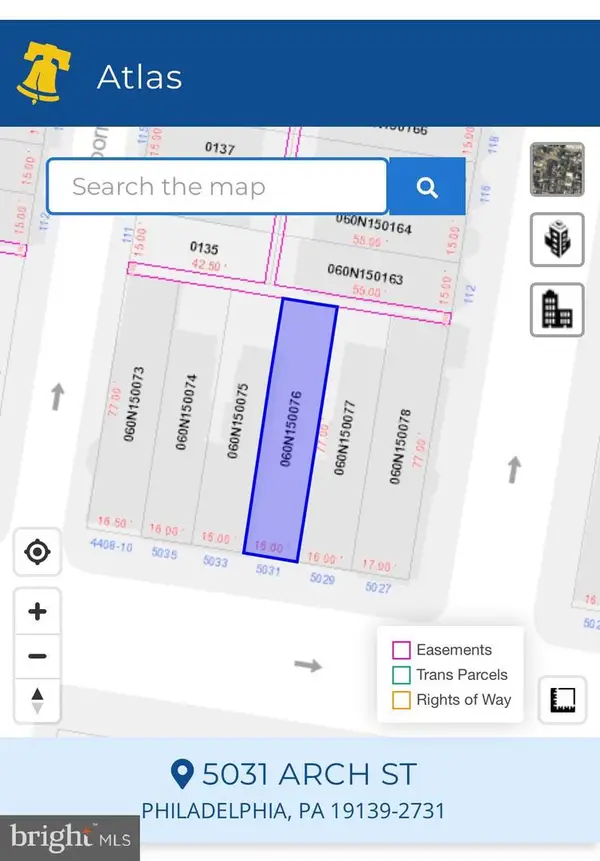Click the 5031 ARCH ST address heading

[x=295, y=774]
